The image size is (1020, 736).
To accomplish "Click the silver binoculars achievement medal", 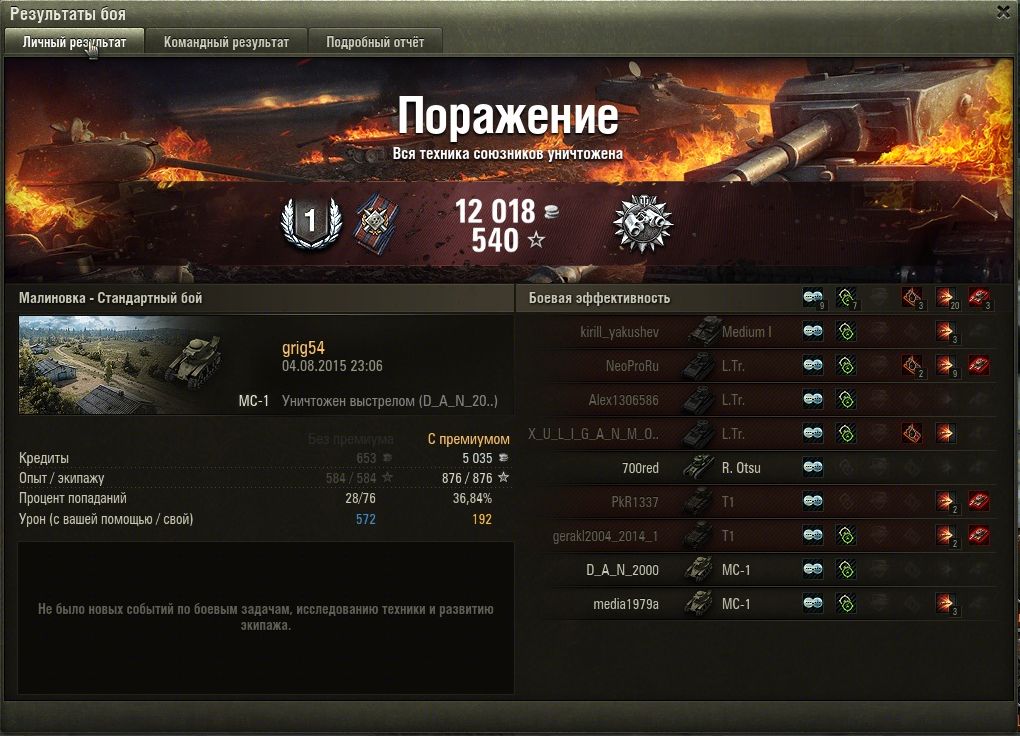I will 643,223.
